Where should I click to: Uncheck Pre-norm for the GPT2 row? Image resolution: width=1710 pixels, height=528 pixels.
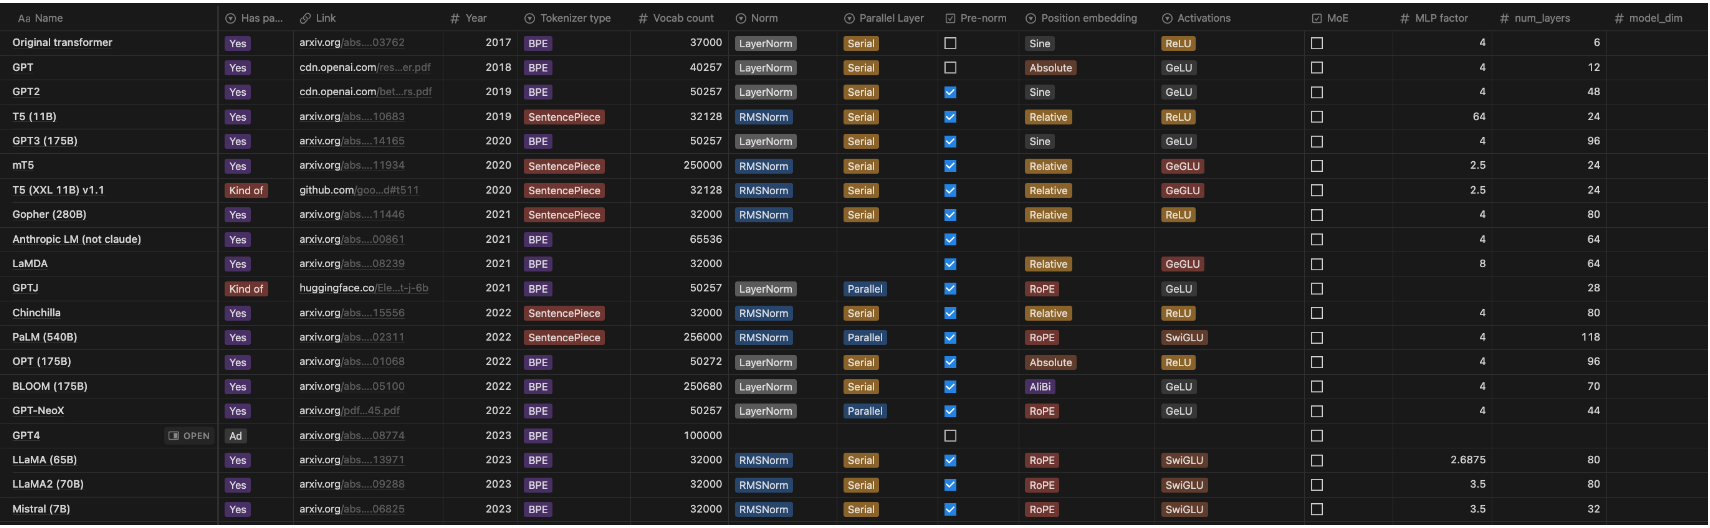tap(950, 92)
